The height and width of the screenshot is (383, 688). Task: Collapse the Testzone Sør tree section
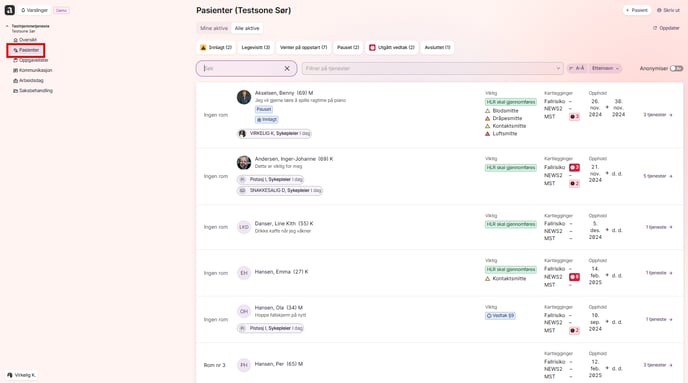tap(7, 26)
